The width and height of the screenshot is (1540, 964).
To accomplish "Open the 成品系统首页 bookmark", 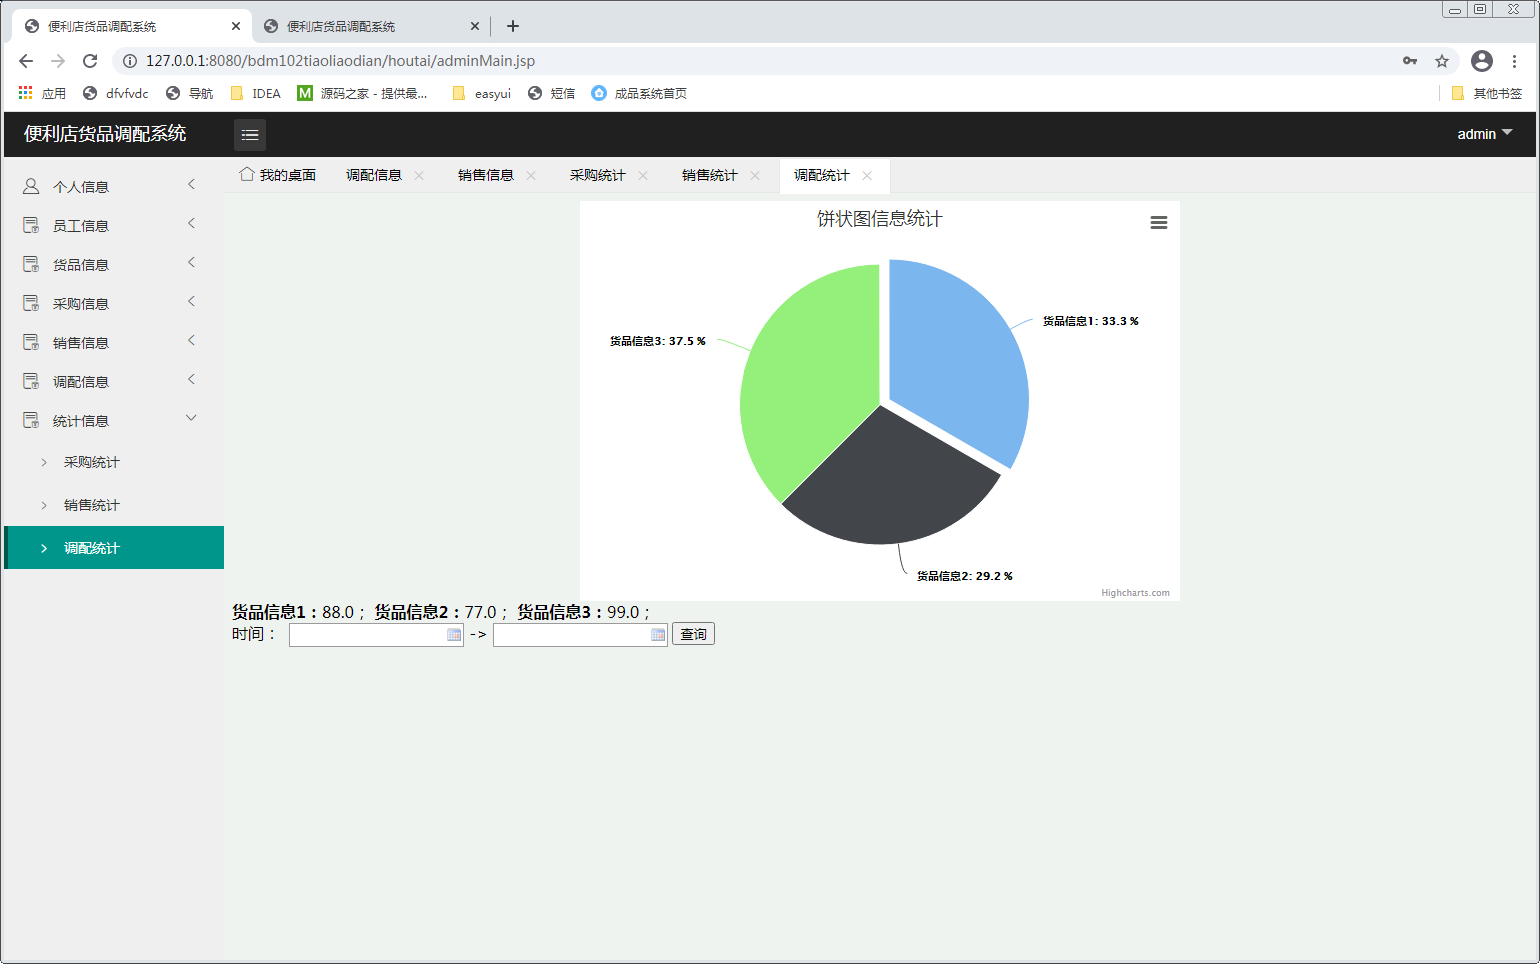I will 639,93.
